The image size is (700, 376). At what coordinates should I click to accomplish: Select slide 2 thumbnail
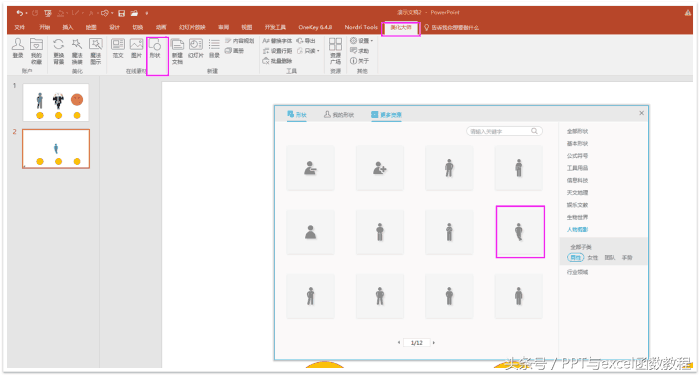(56, 149)
